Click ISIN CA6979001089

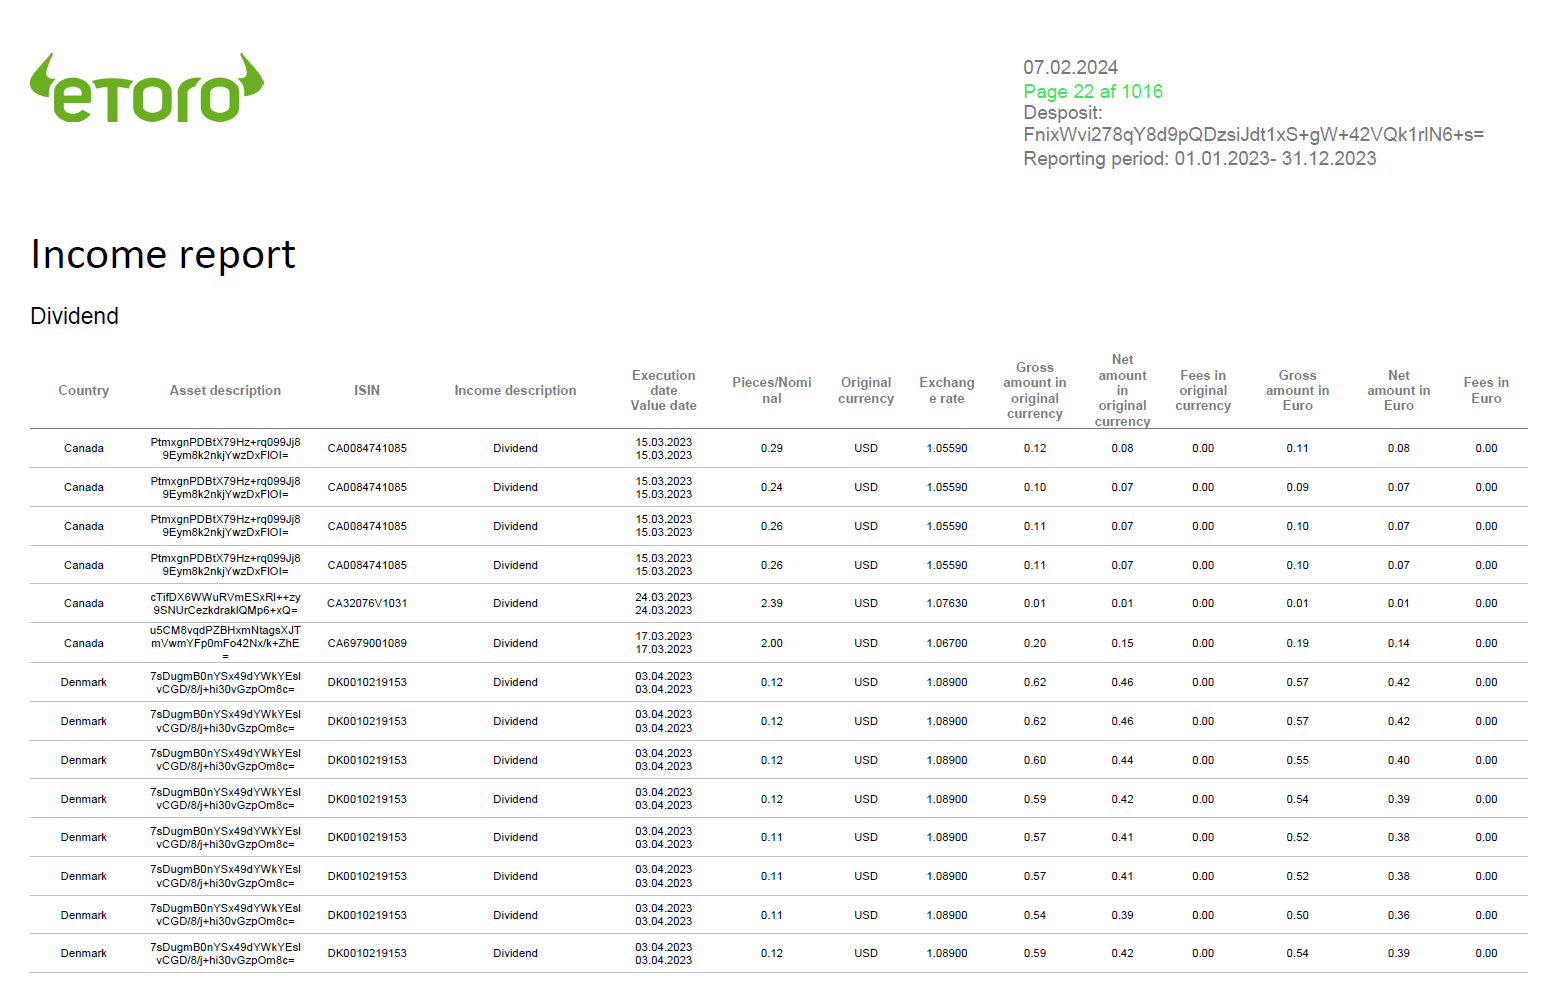367,643
